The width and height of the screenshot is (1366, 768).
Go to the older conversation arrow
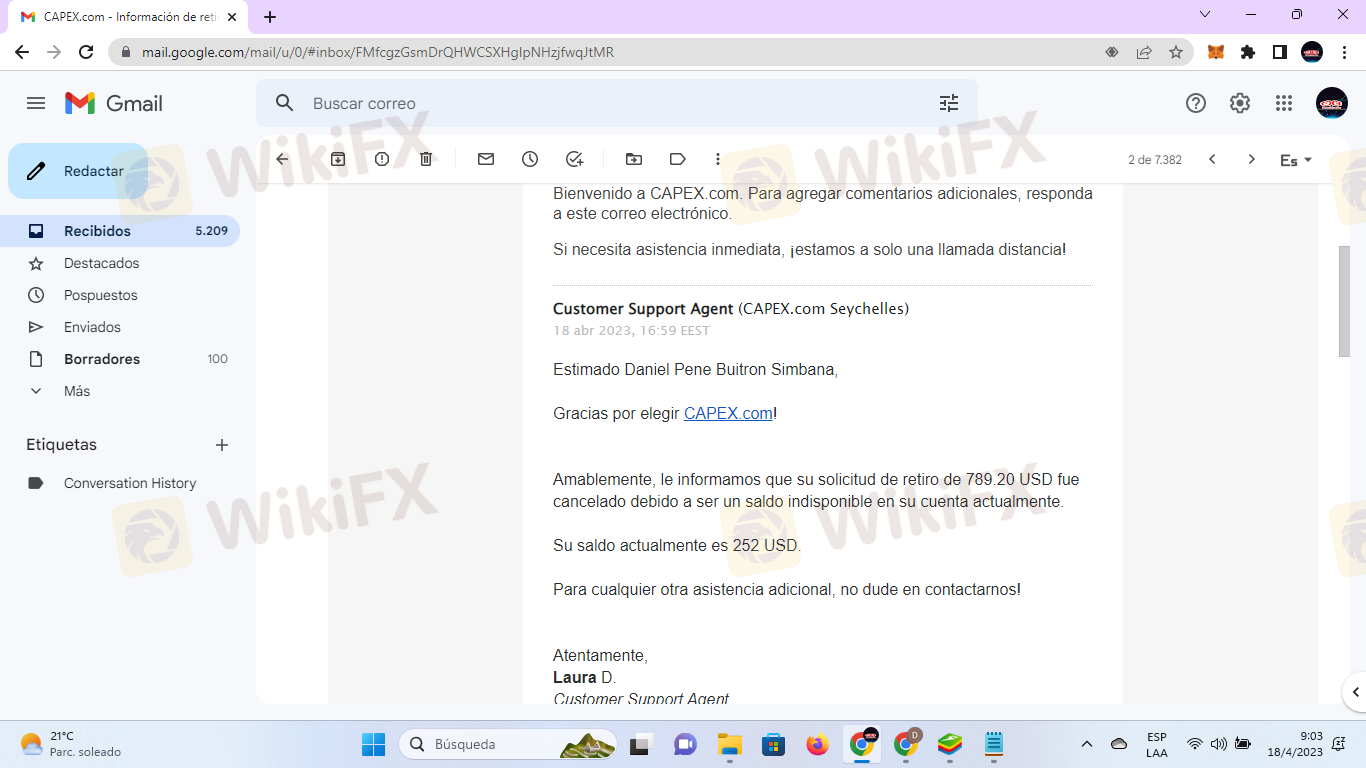(1251, 159)
